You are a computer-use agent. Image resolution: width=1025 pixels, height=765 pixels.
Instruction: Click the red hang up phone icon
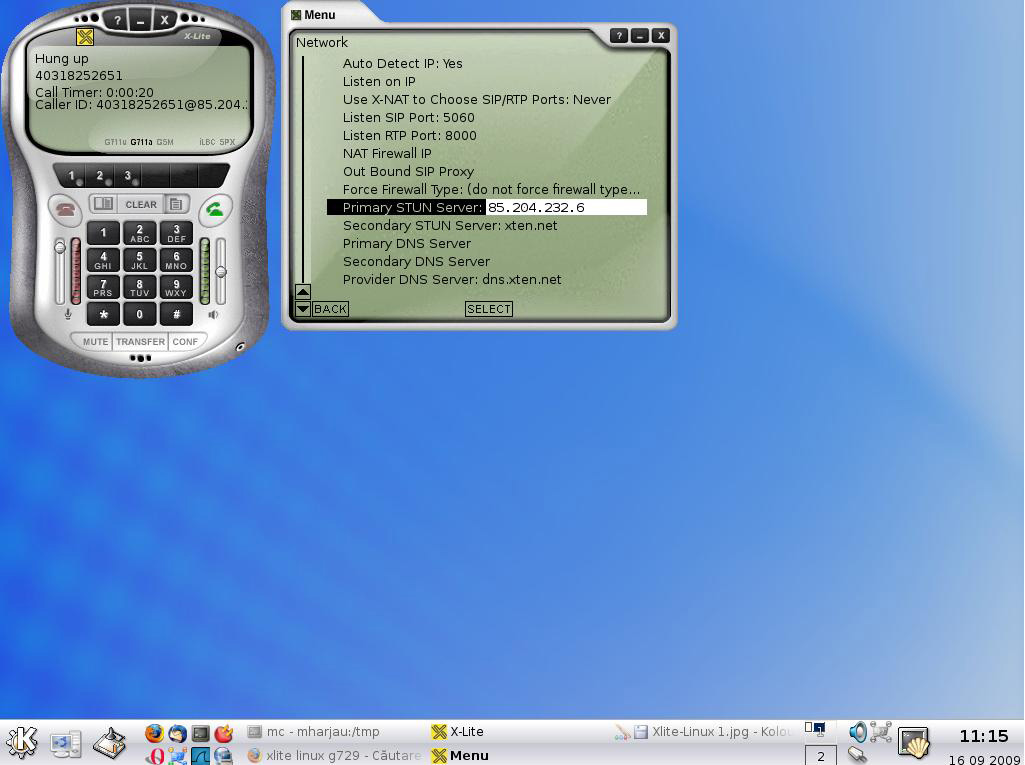65,209
